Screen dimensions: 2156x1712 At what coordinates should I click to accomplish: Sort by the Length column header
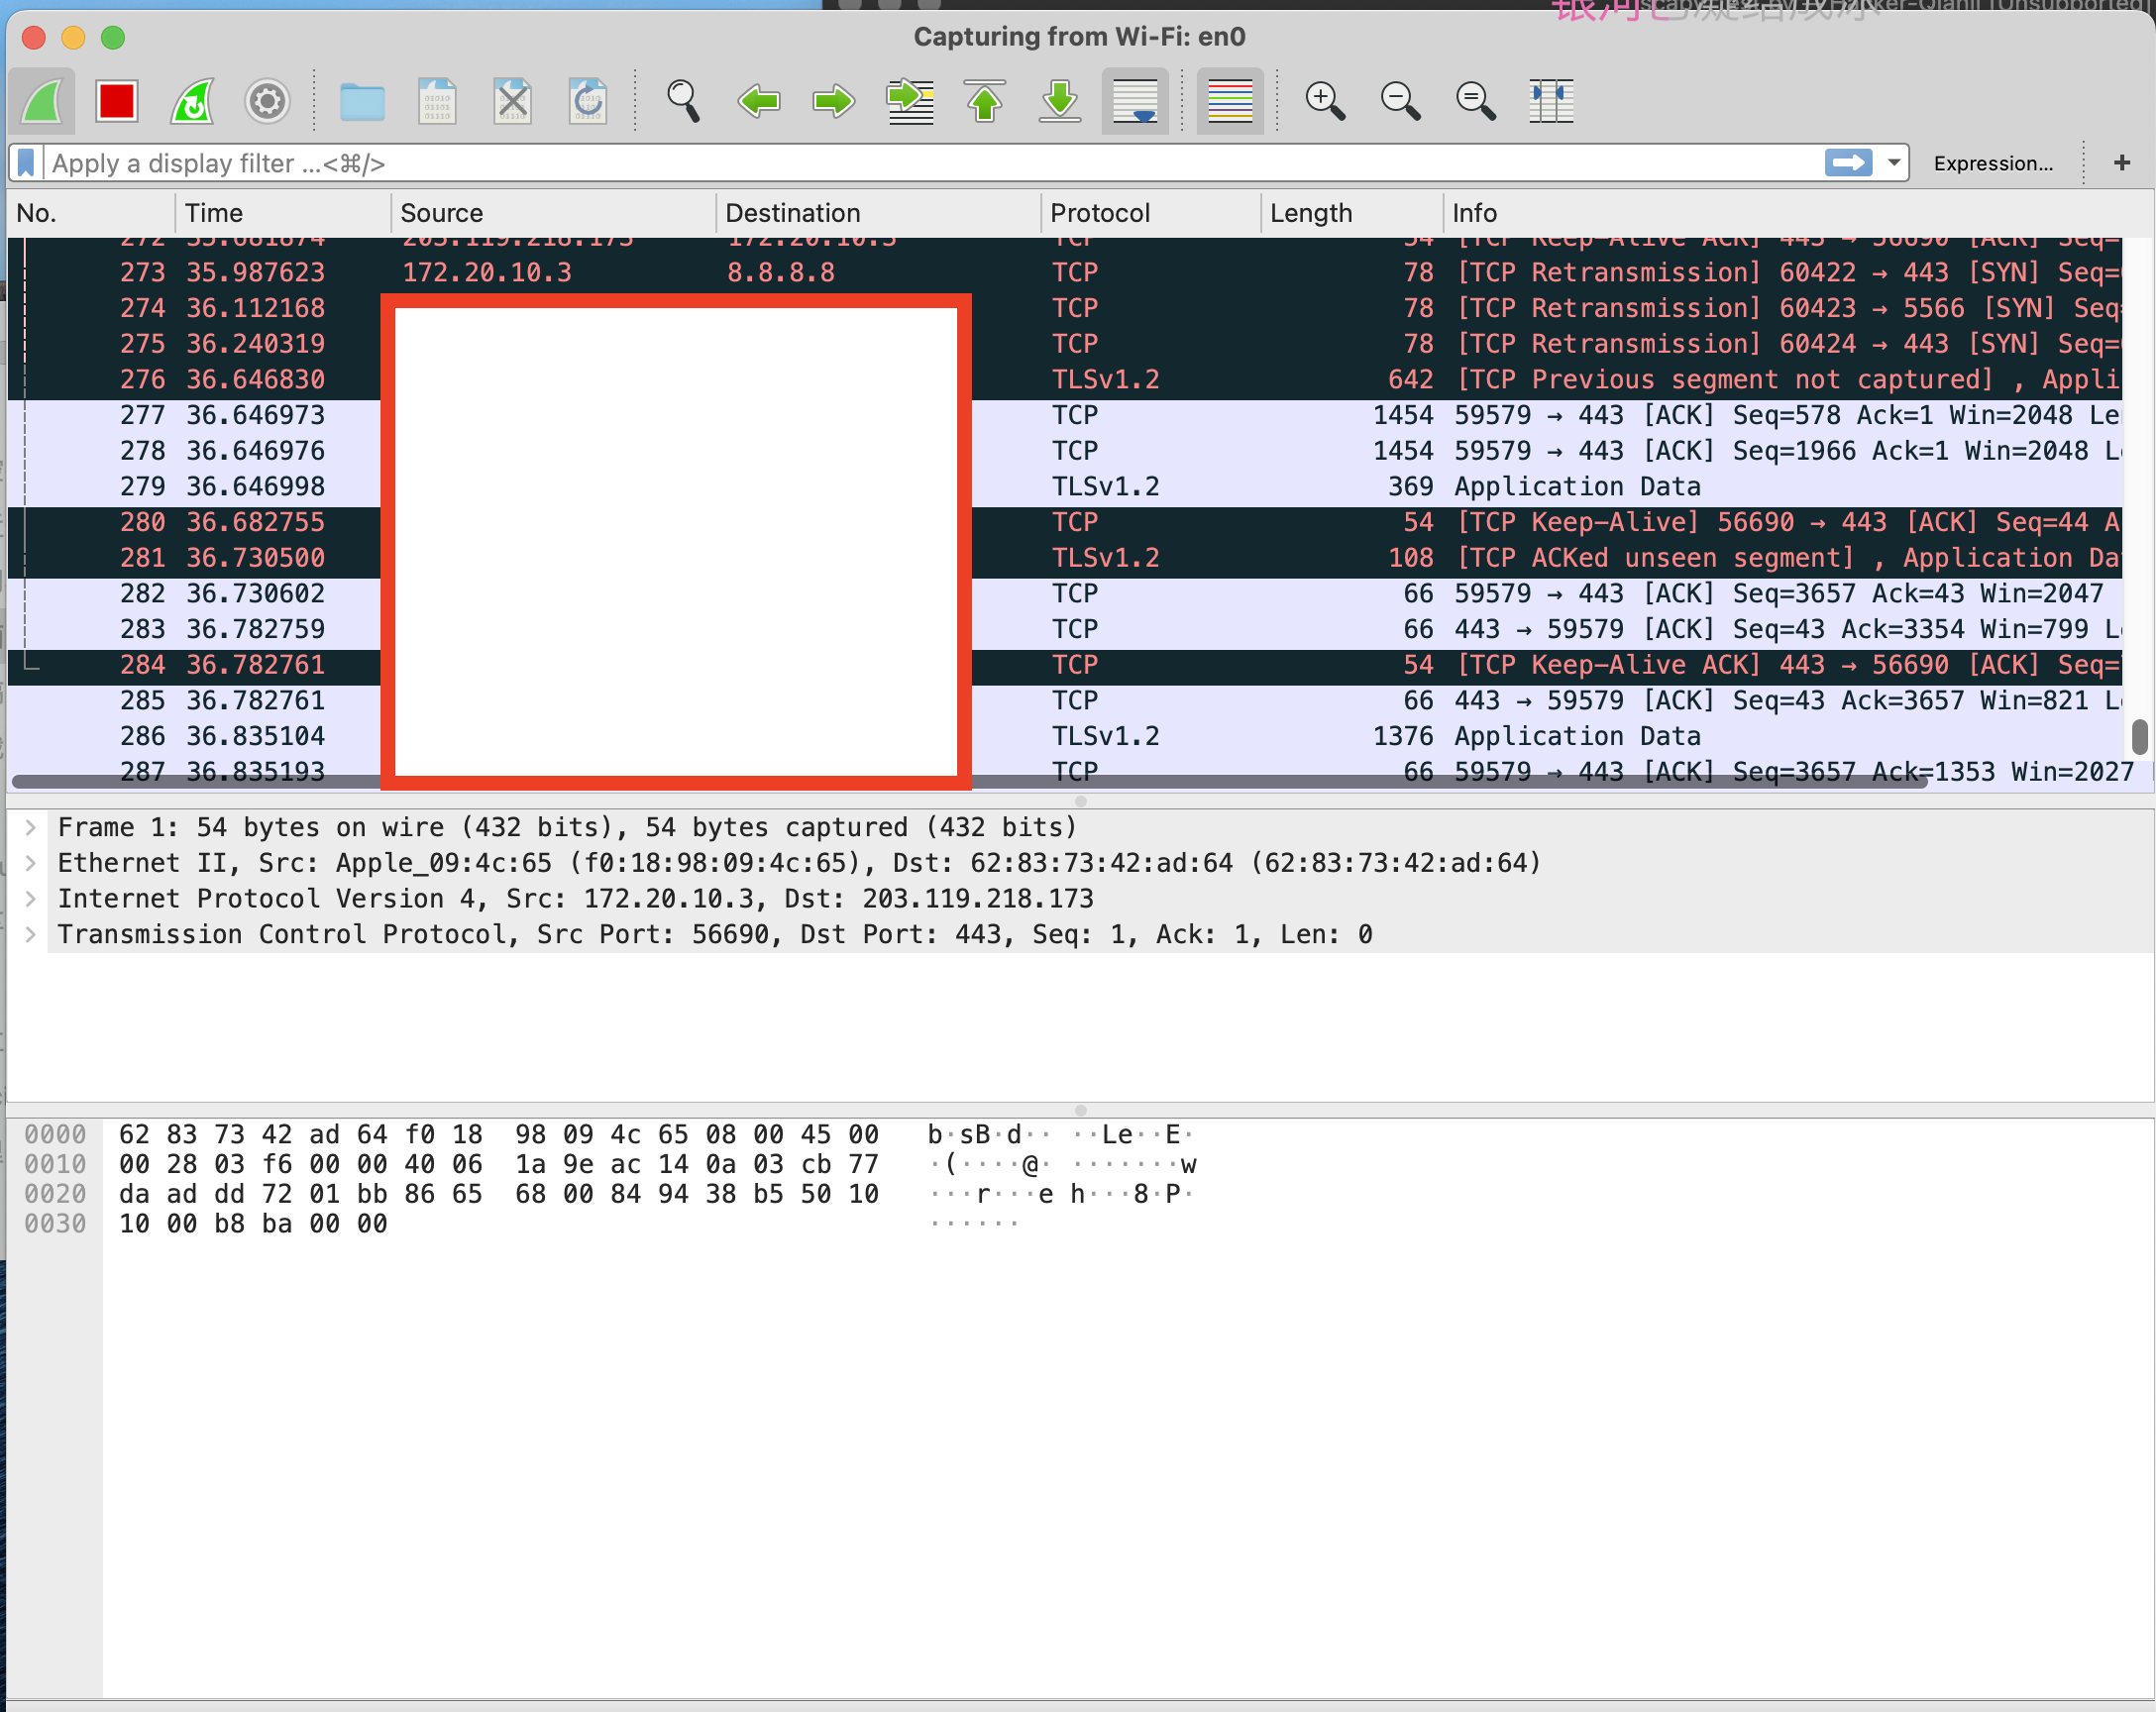(1352, 213)
